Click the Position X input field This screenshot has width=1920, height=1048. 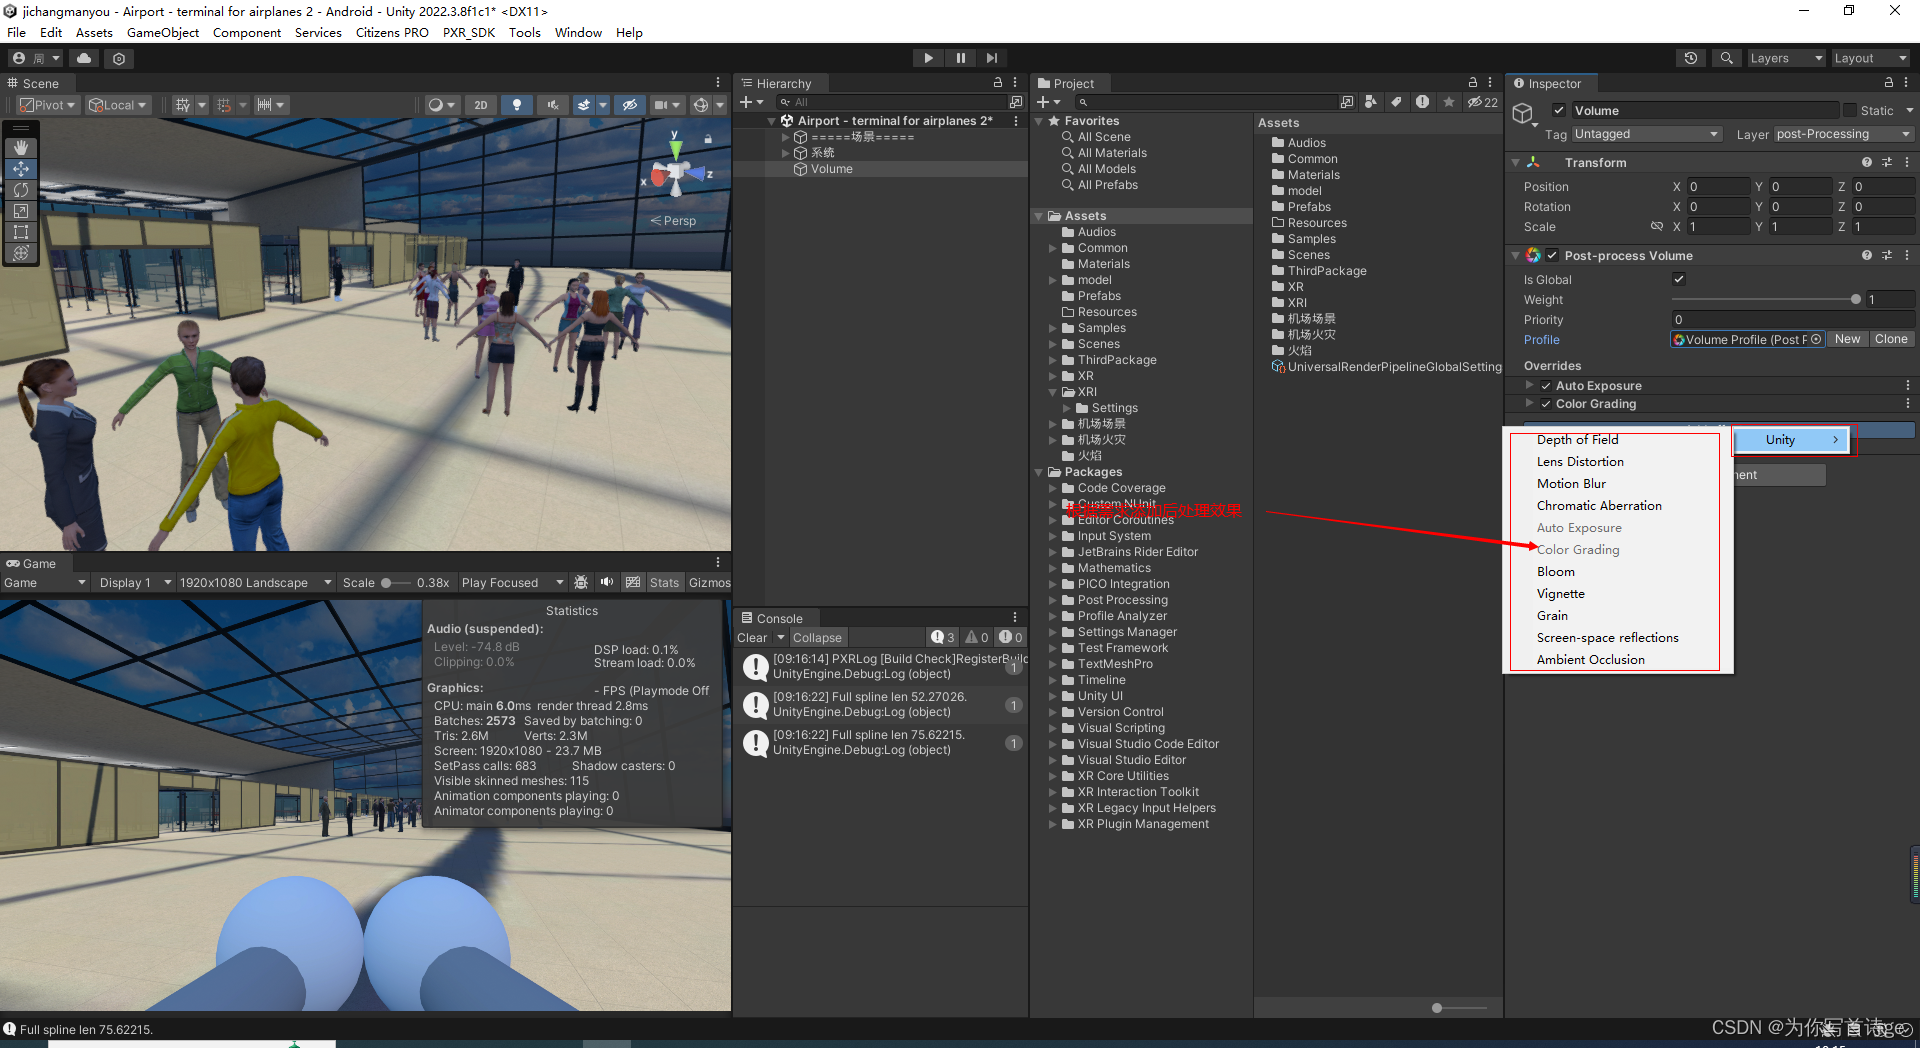[1717, 186]
